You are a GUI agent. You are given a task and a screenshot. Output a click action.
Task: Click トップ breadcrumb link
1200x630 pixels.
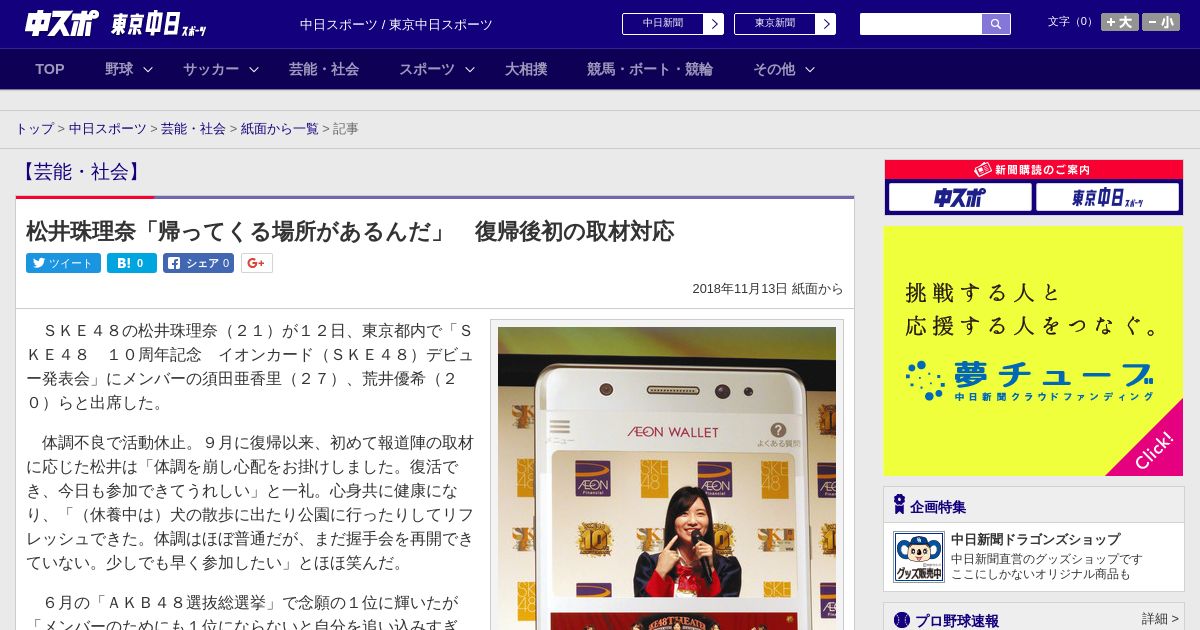[x=35, y=129]
